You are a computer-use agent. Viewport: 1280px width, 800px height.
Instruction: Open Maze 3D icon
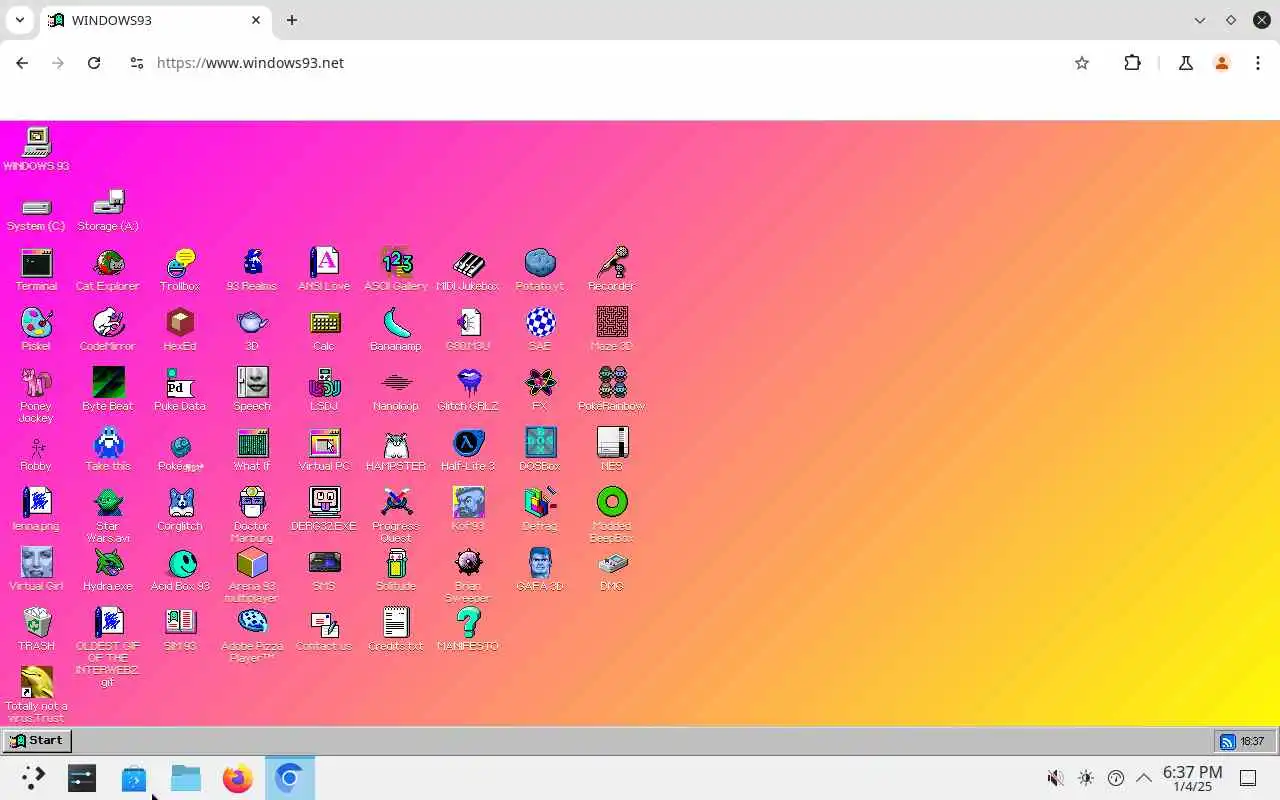pos(612,330)
